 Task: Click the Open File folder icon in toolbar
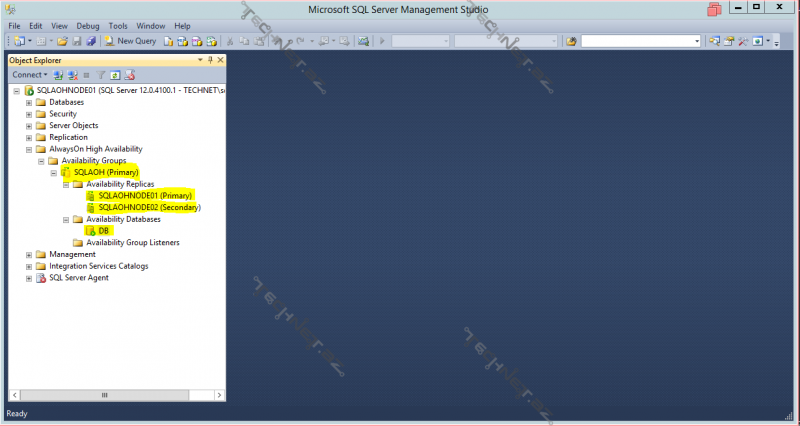point(62,41)
